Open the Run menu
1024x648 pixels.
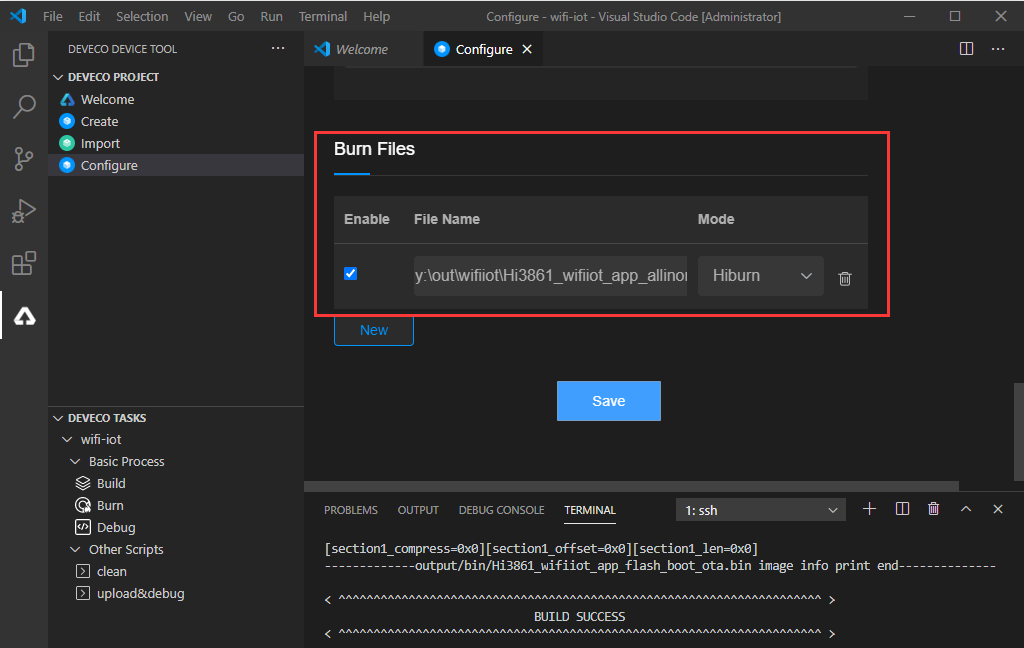click(272, 16)
